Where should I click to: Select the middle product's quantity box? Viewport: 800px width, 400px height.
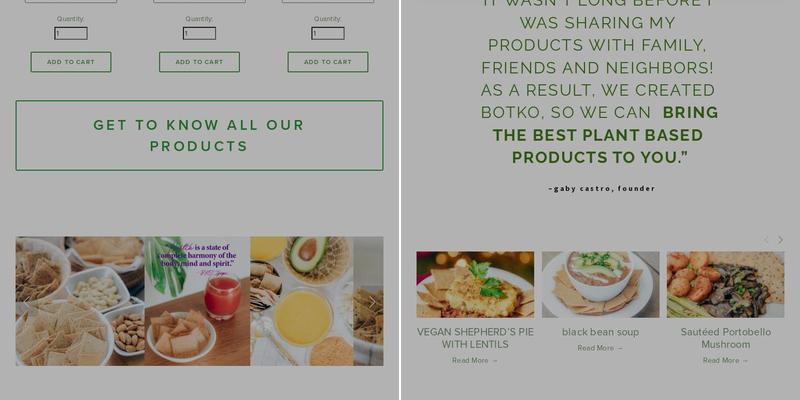click(199, 34)
